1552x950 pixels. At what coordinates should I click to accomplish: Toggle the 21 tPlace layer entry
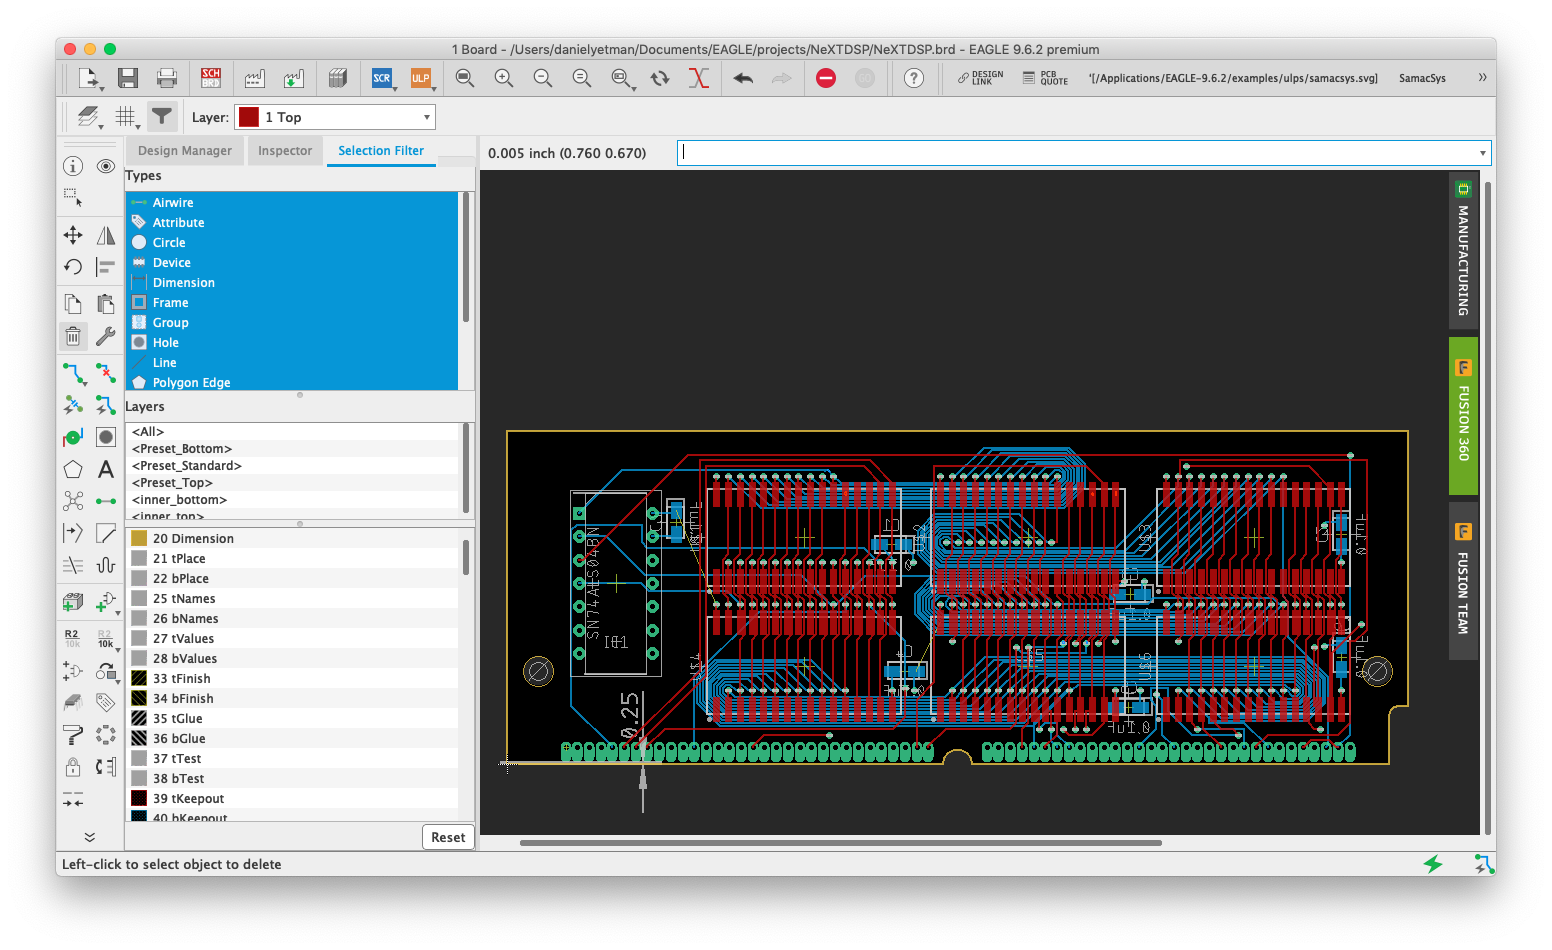coord(179,559)
